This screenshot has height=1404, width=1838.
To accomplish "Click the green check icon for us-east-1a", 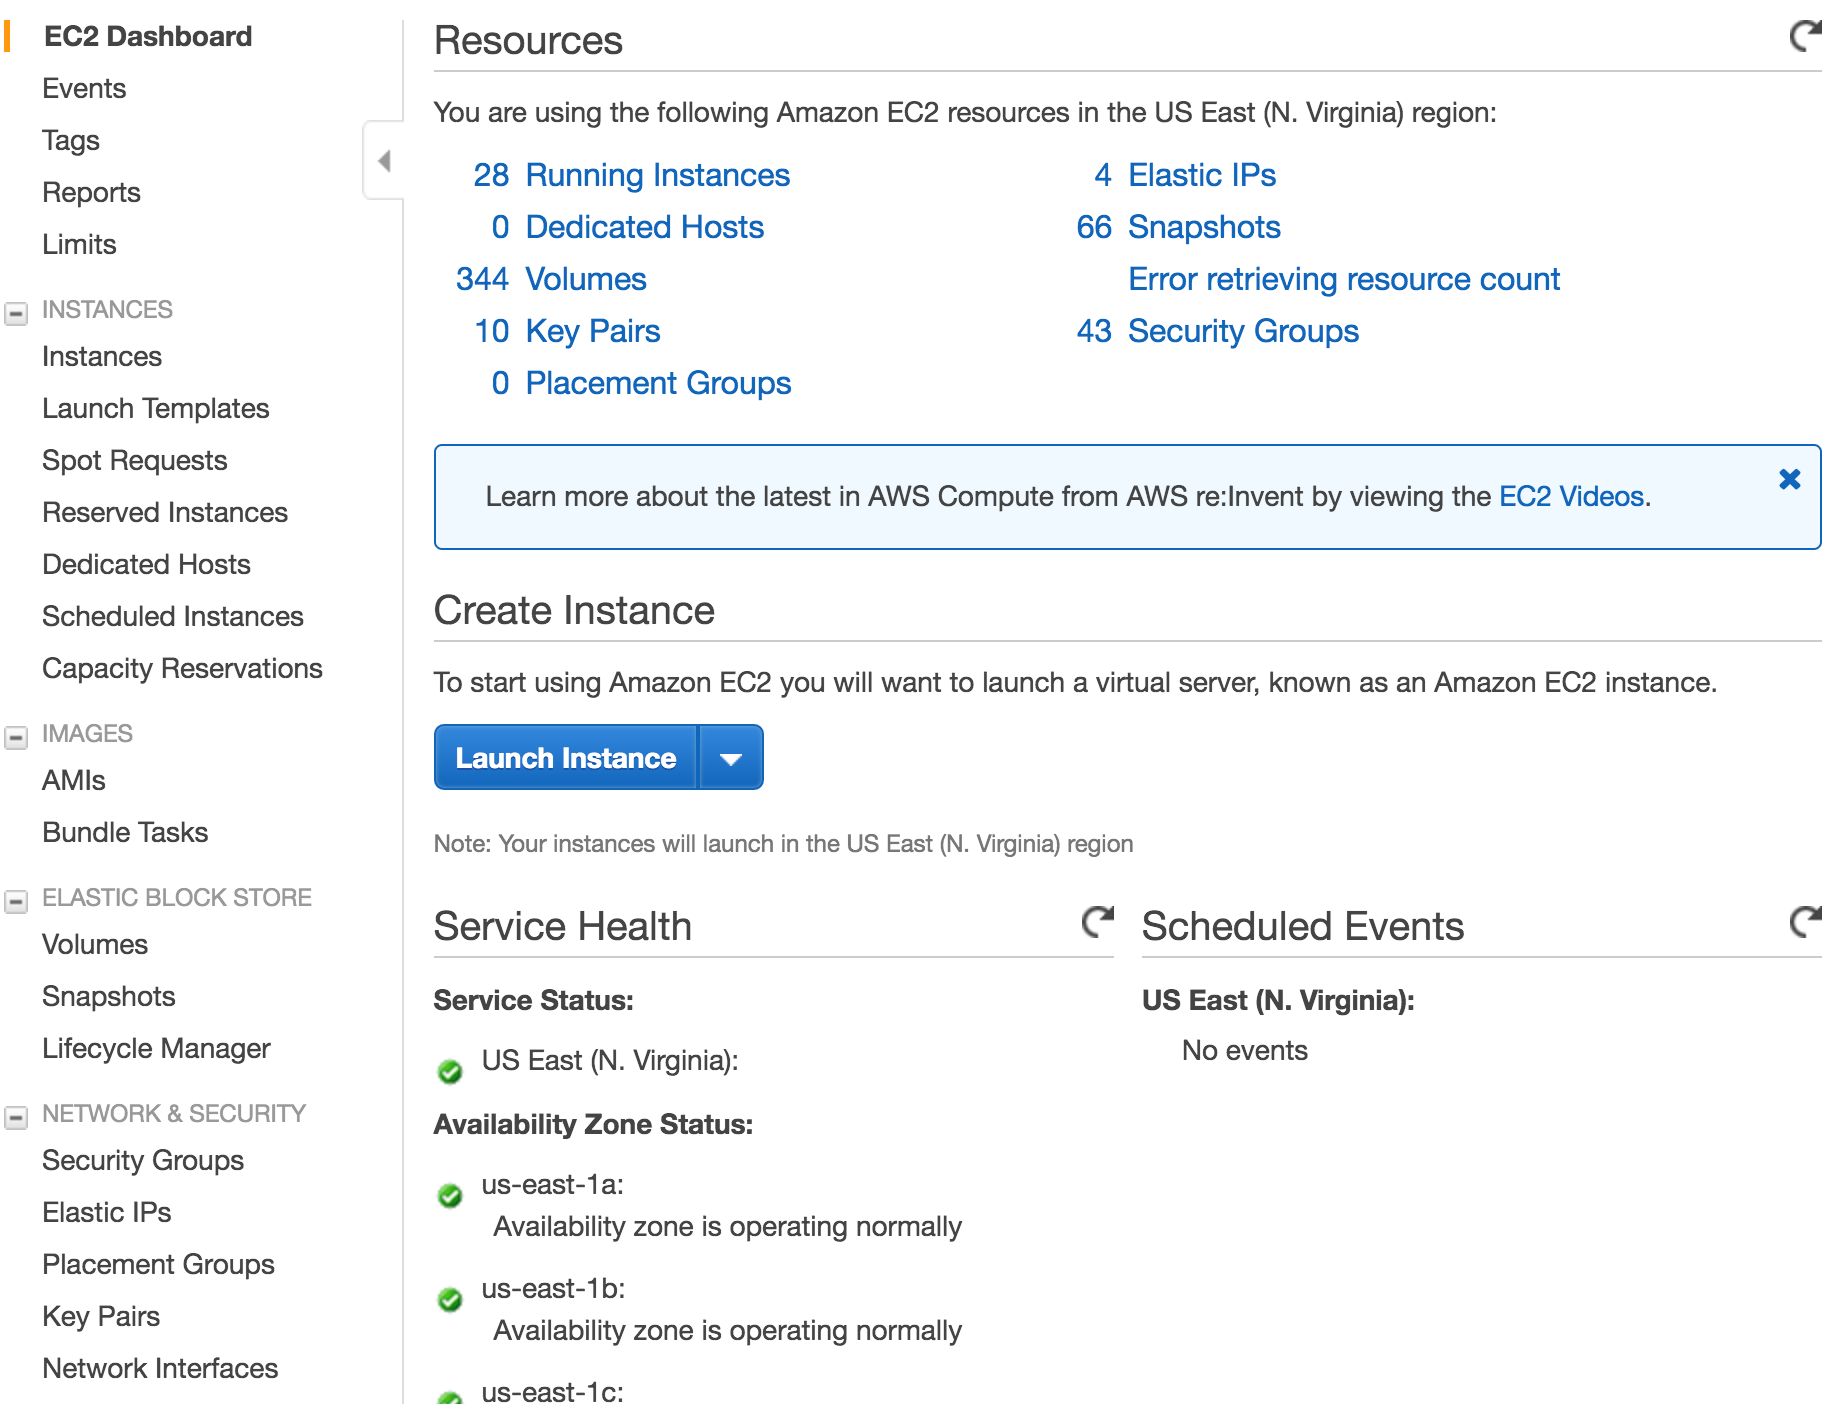I will [450, 1196].
